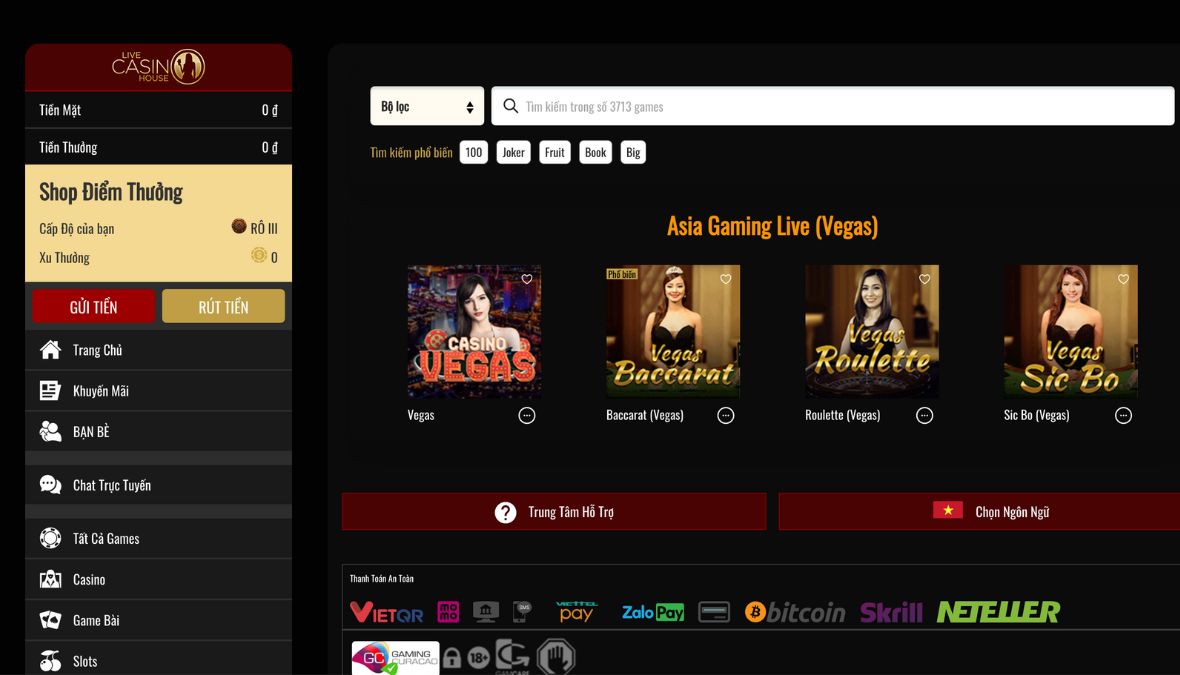
Task: Click the Chat Trực Tuyến chat bubble icon
Action: tap(49, 484)
